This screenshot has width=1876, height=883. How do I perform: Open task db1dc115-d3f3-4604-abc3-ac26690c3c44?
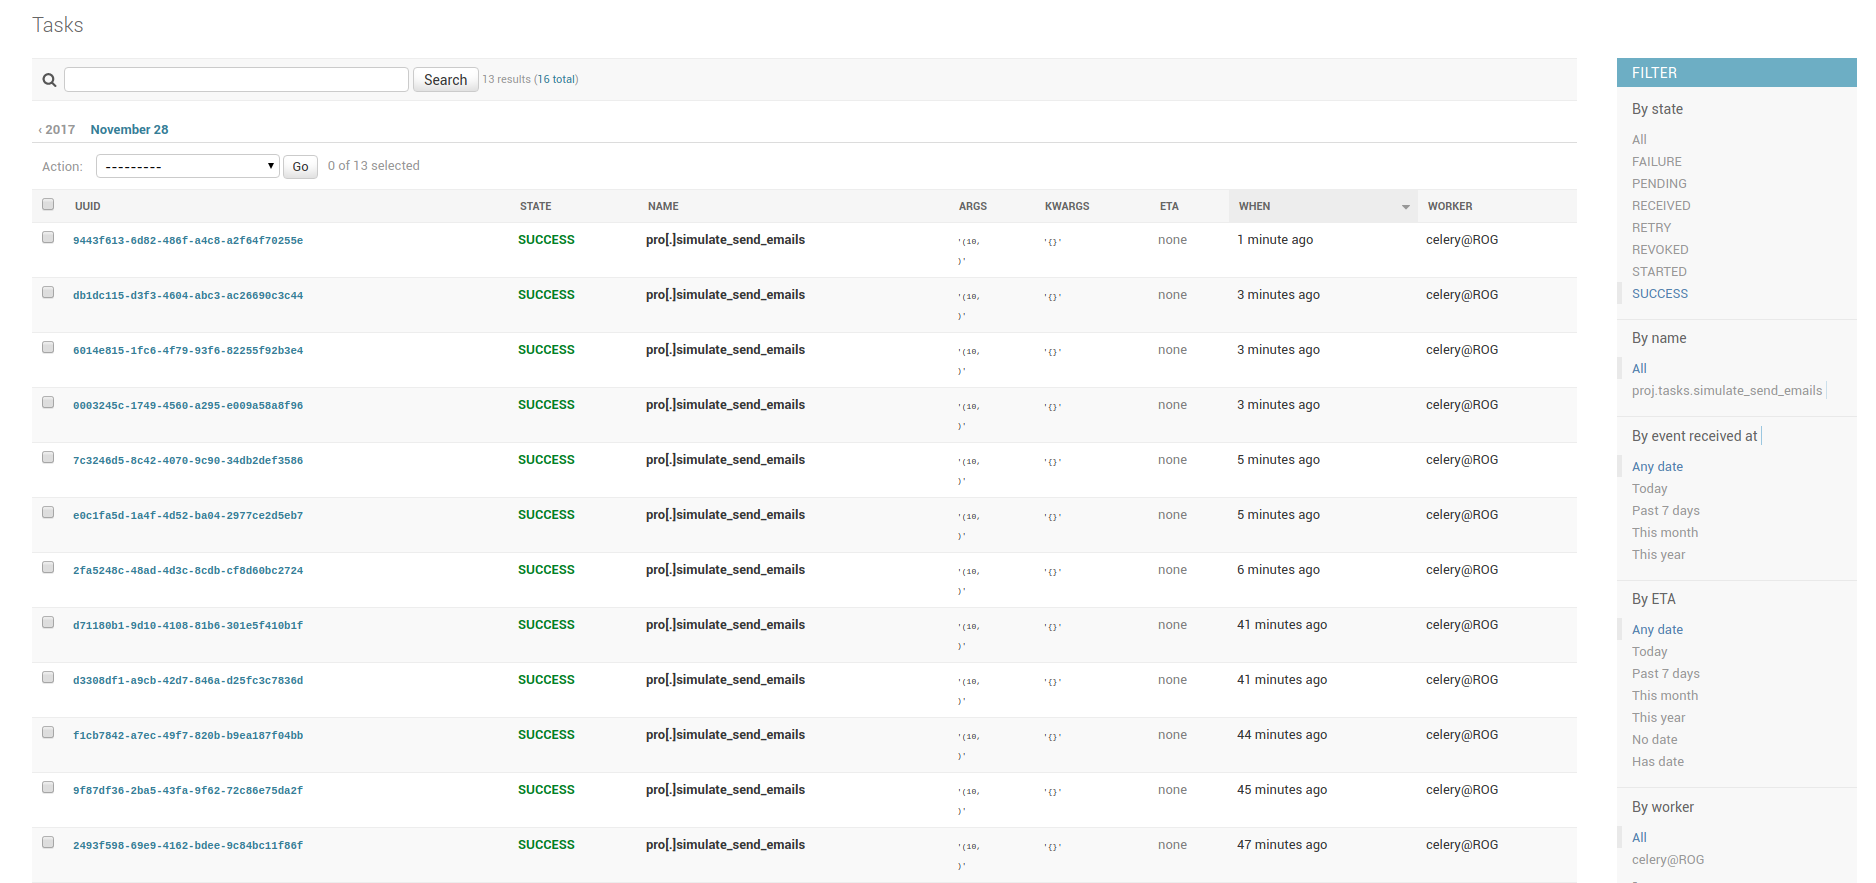[188, 296]
